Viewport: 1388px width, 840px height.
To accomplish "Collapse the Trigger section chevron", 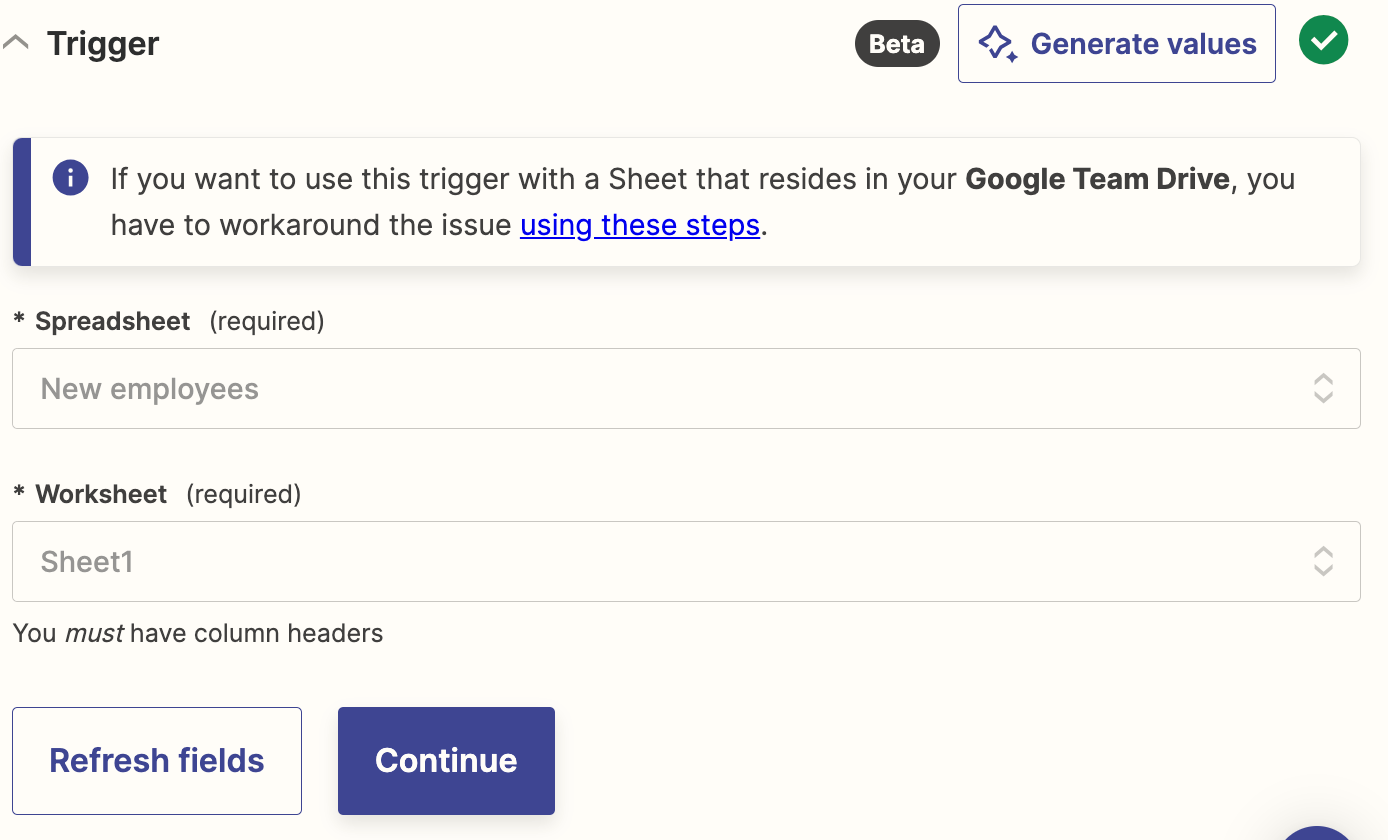I will [15, 43].
